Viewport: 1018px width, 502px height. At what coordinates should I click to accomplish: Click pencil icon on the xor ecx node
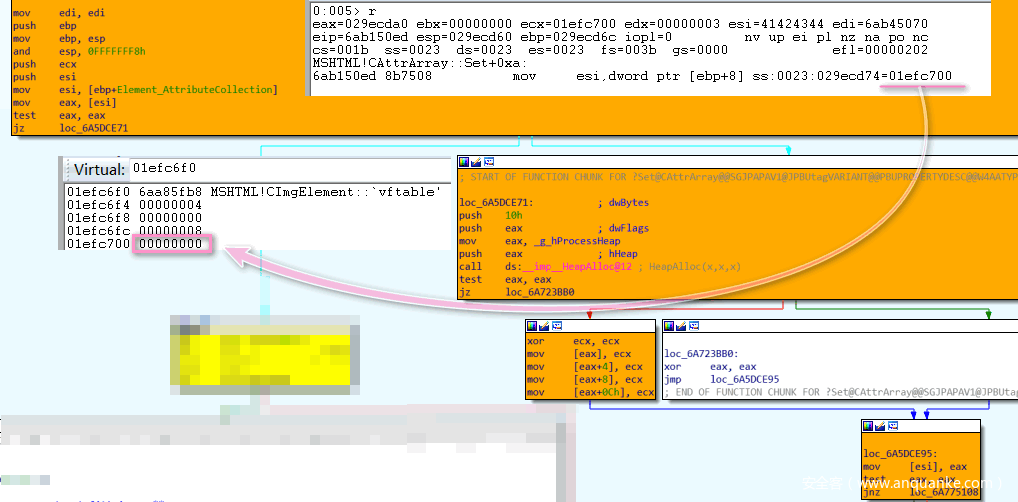[x=545, y=326]
